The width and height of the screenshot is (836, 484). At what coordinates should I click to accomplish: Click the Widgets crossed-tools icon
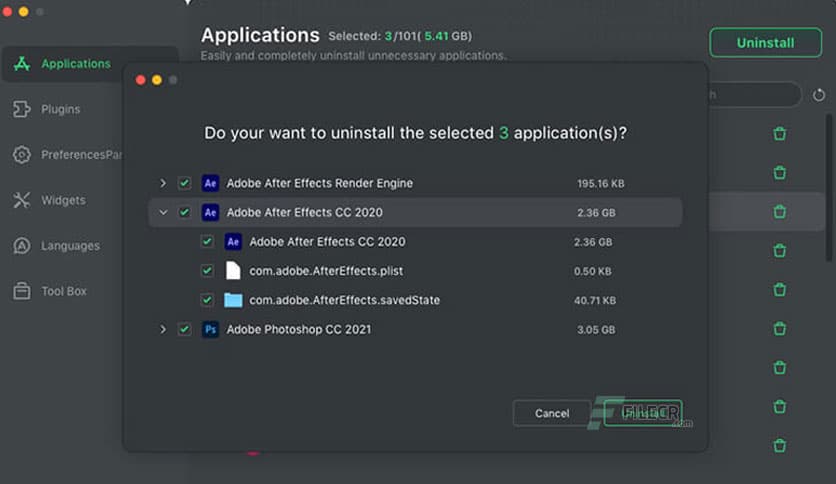tap(22, 200)
